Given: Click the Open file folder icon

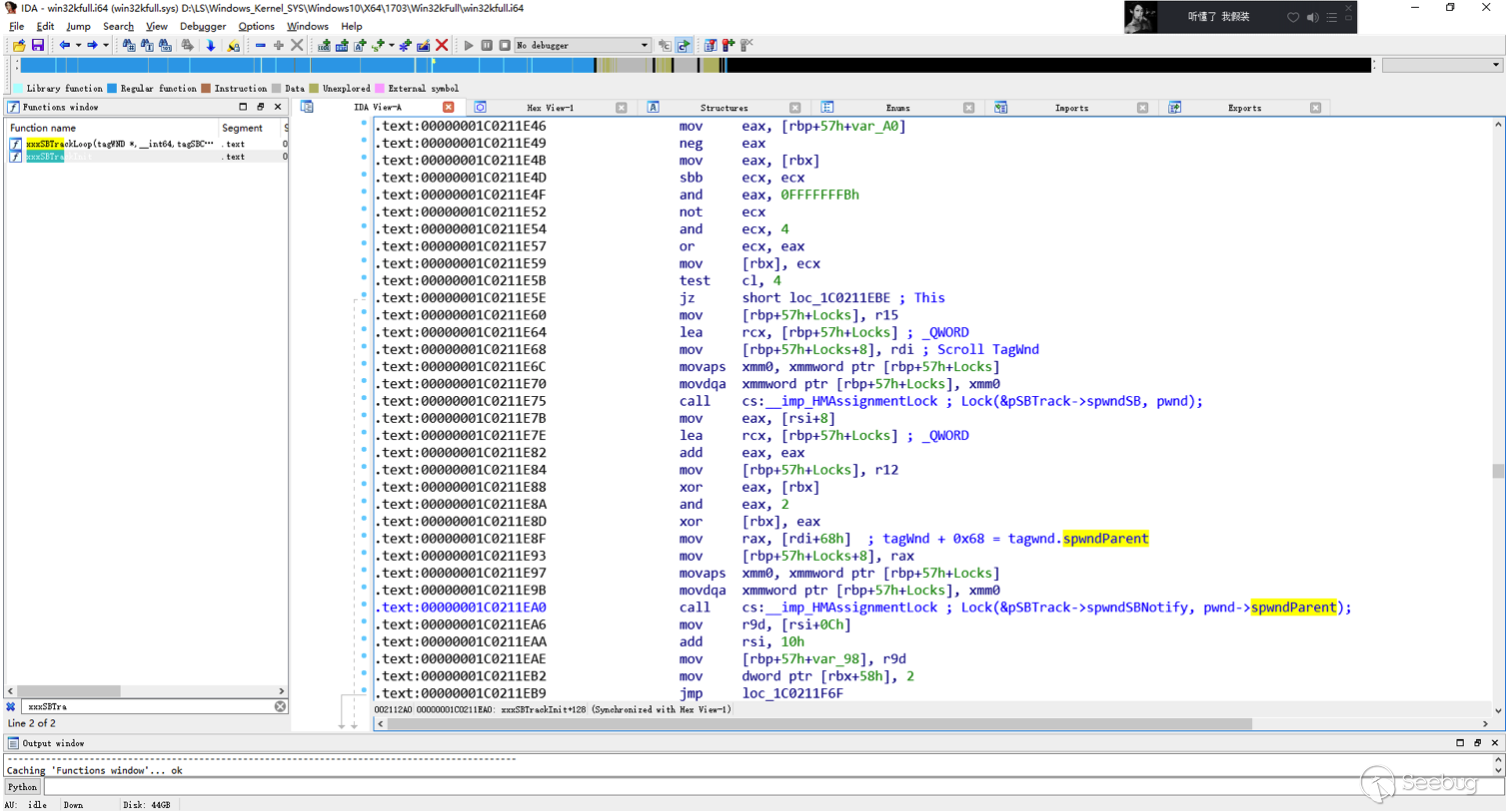Looking at the screenshot, I should pyautogui.click(x=19, y=45).
